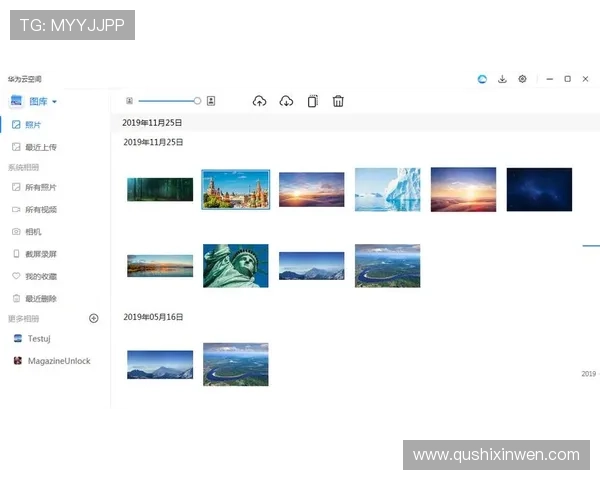This screenshot has width=600, height=480.
Task: Open the download manager icon in title bar
Action: (x=502, y=79)
